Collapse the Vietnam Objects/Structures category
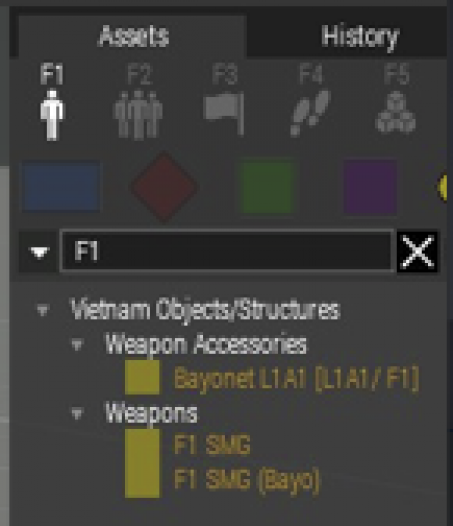This screenshot has height=526, width=453. point(43,310)
